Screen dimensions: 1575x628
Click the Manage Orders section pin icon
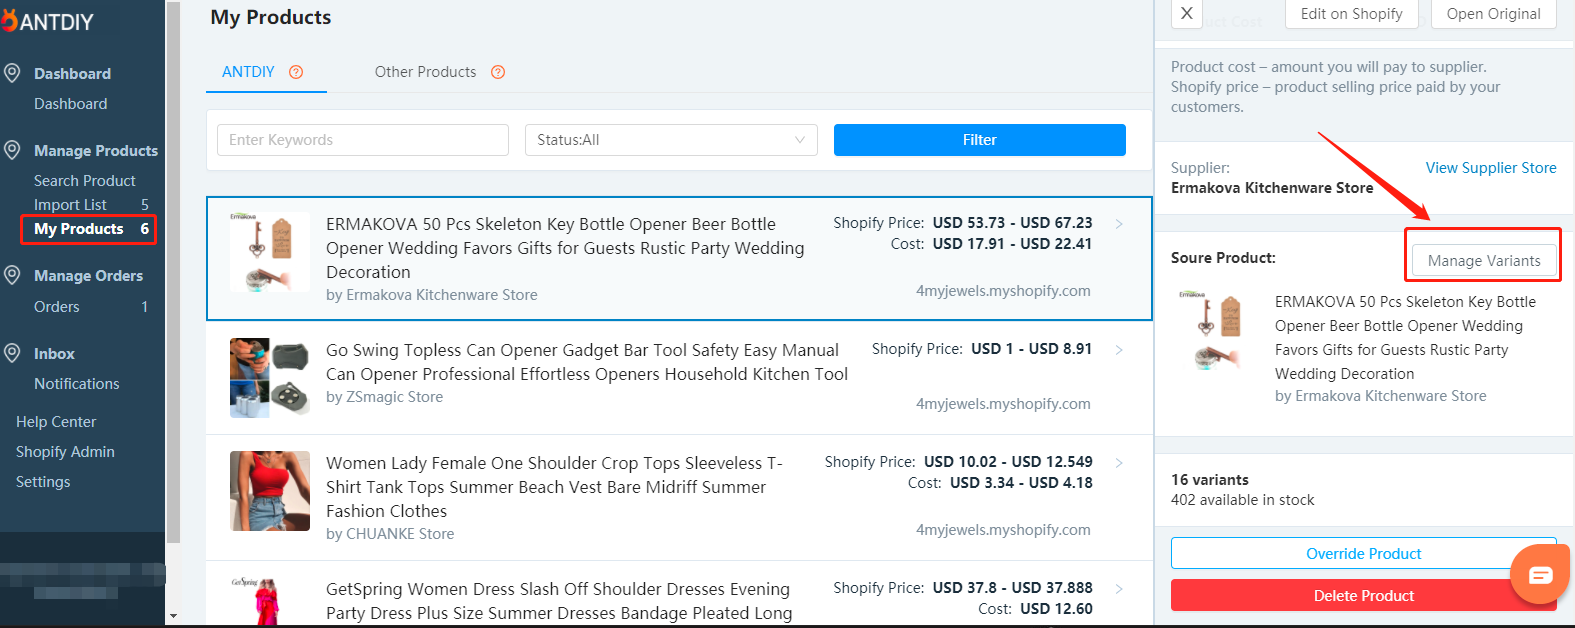point(12,275)
